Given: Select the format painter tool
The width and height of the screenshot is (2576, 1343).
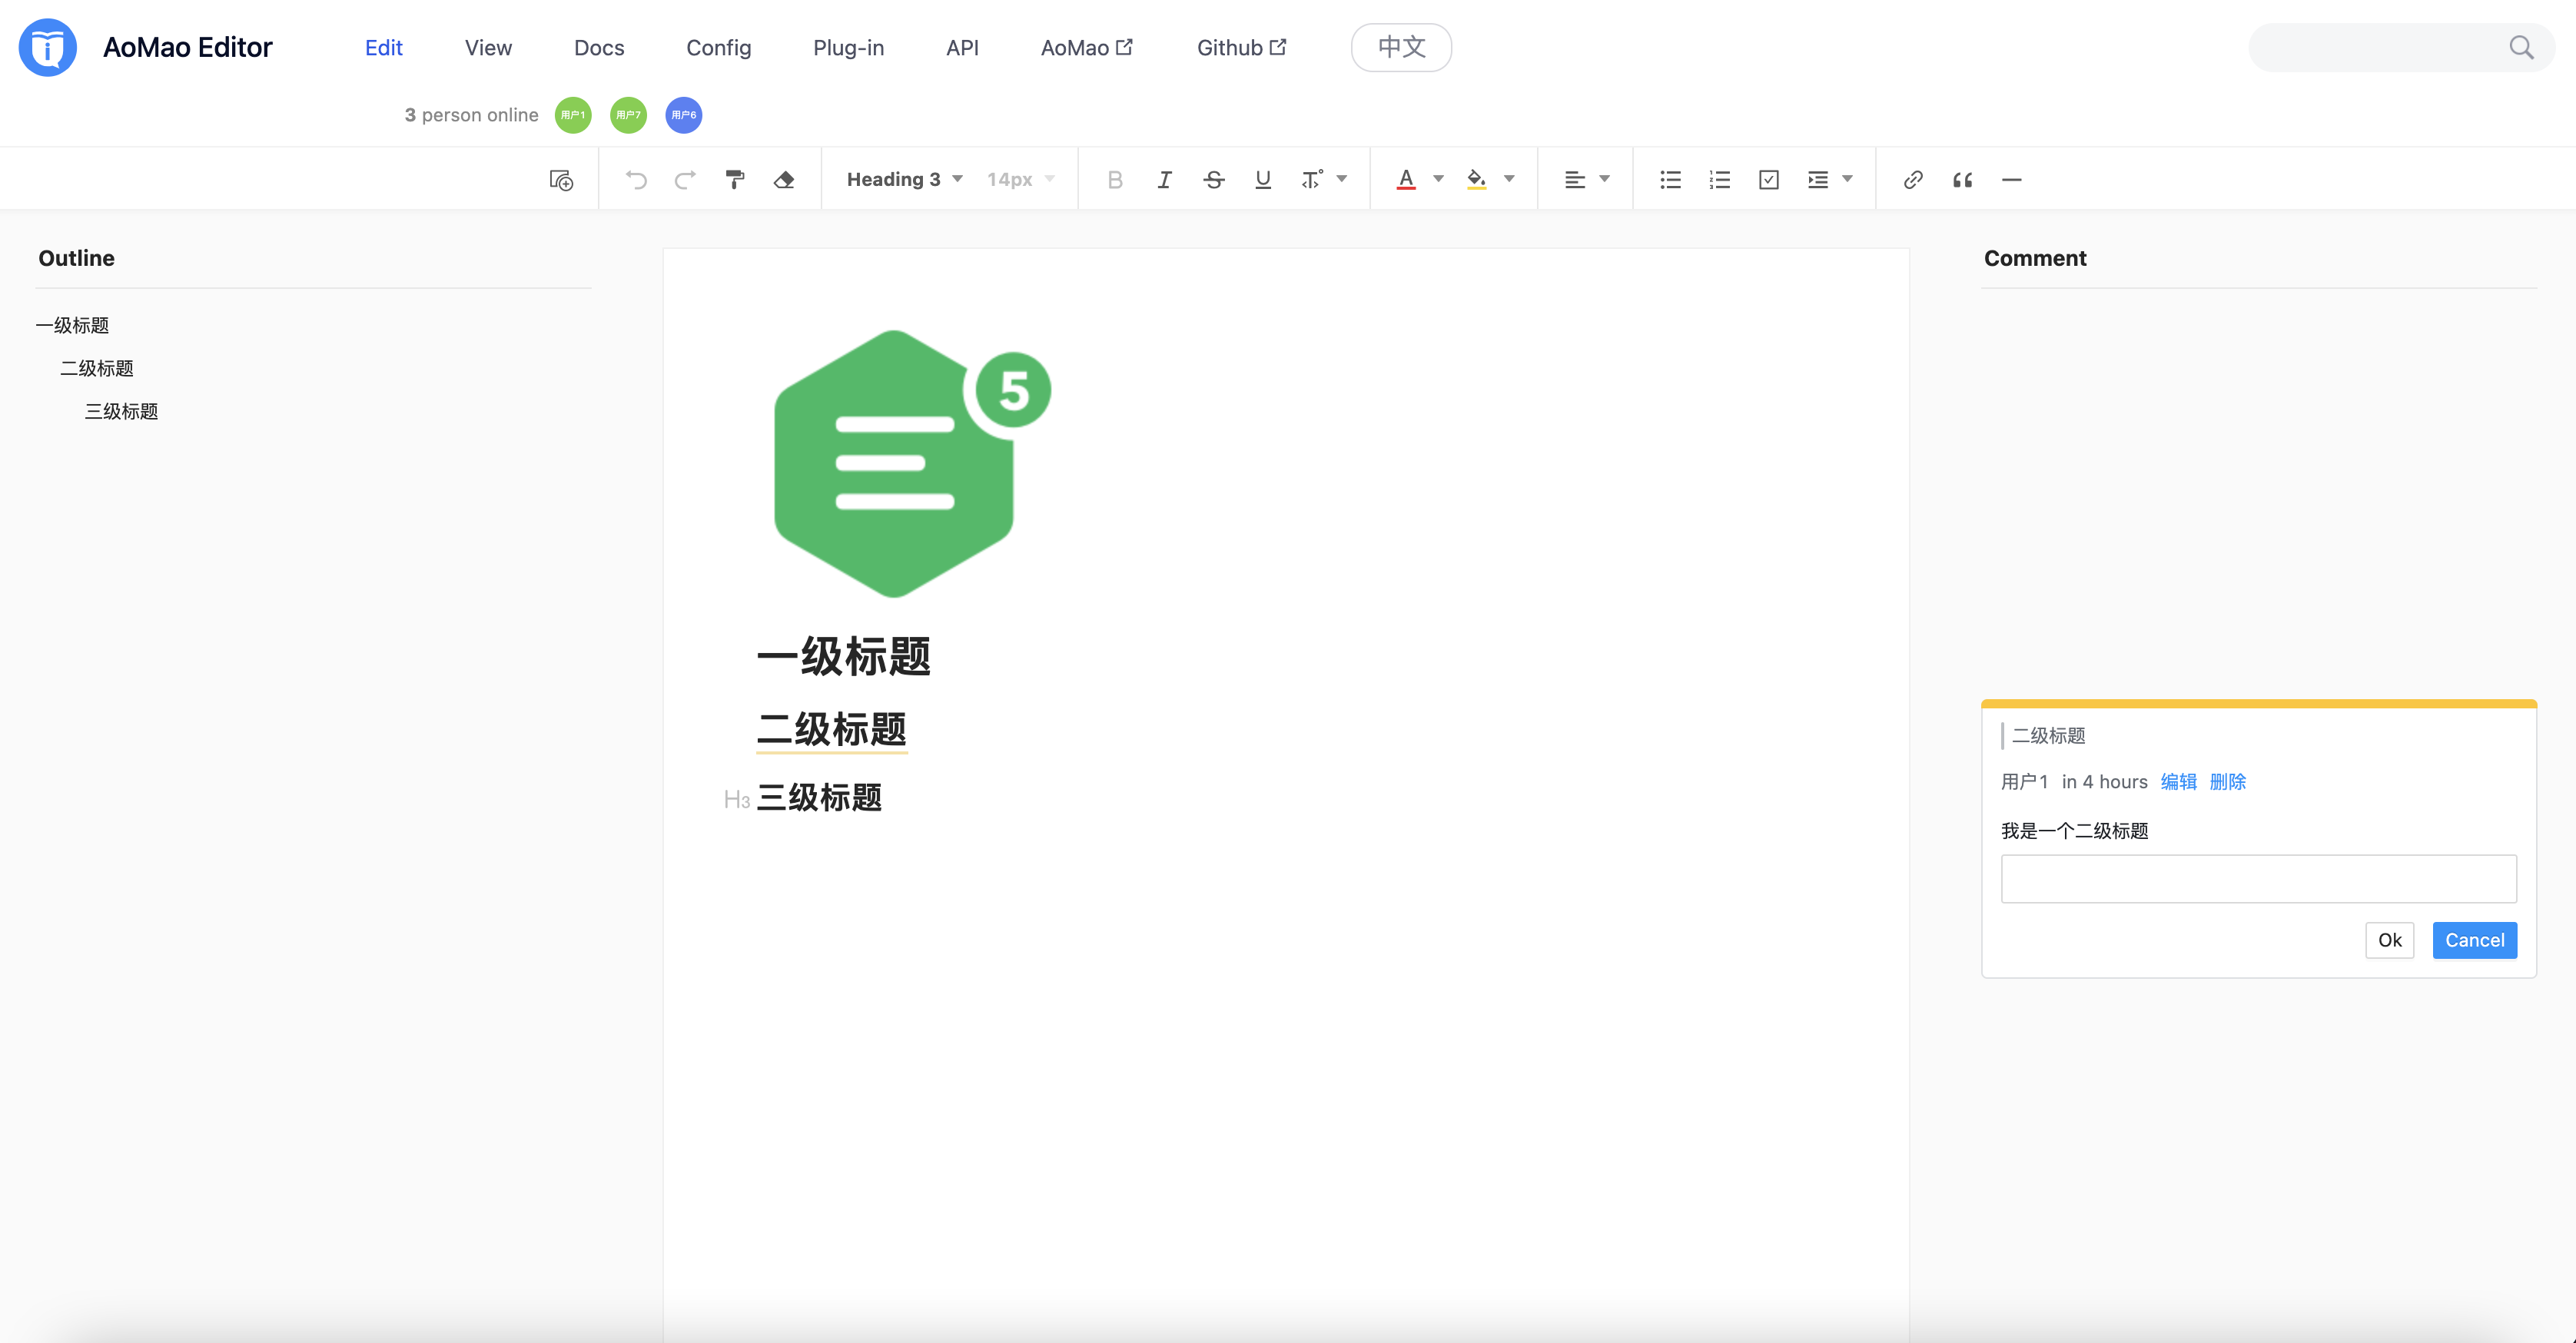Looking at the screenshot, I should click(735, 180).
